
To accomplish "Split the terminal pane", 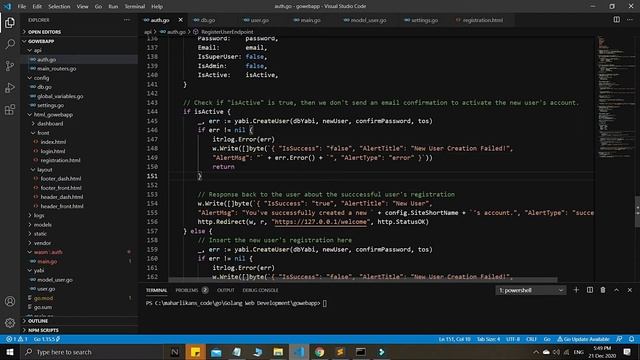I will (590, 290).
